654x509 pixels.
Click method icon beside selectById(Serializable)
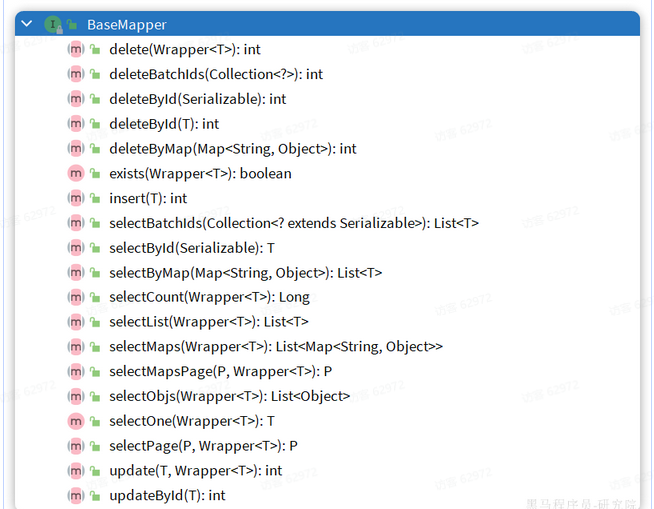(76, 248)
